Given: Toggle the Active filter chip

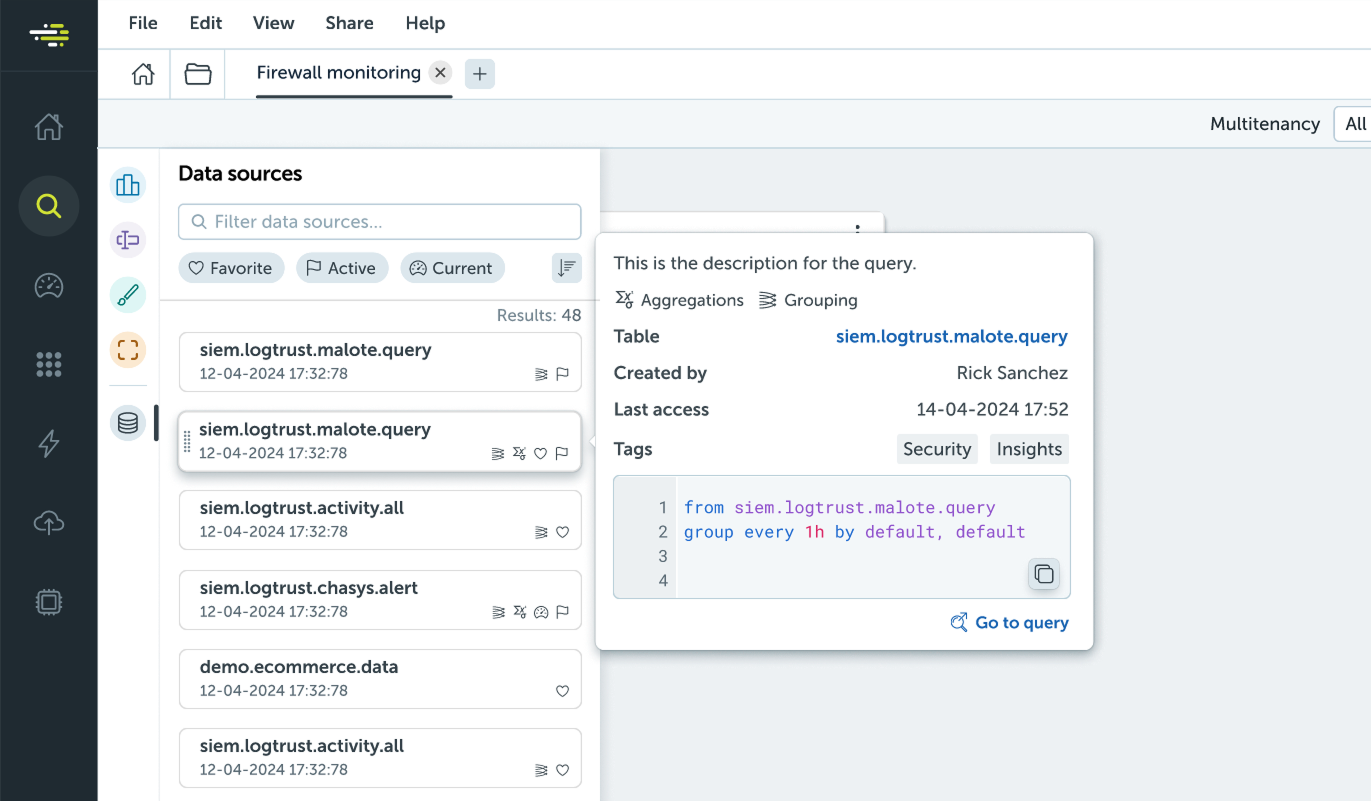Looking at the screenshot, I should (x=341, y=268).
